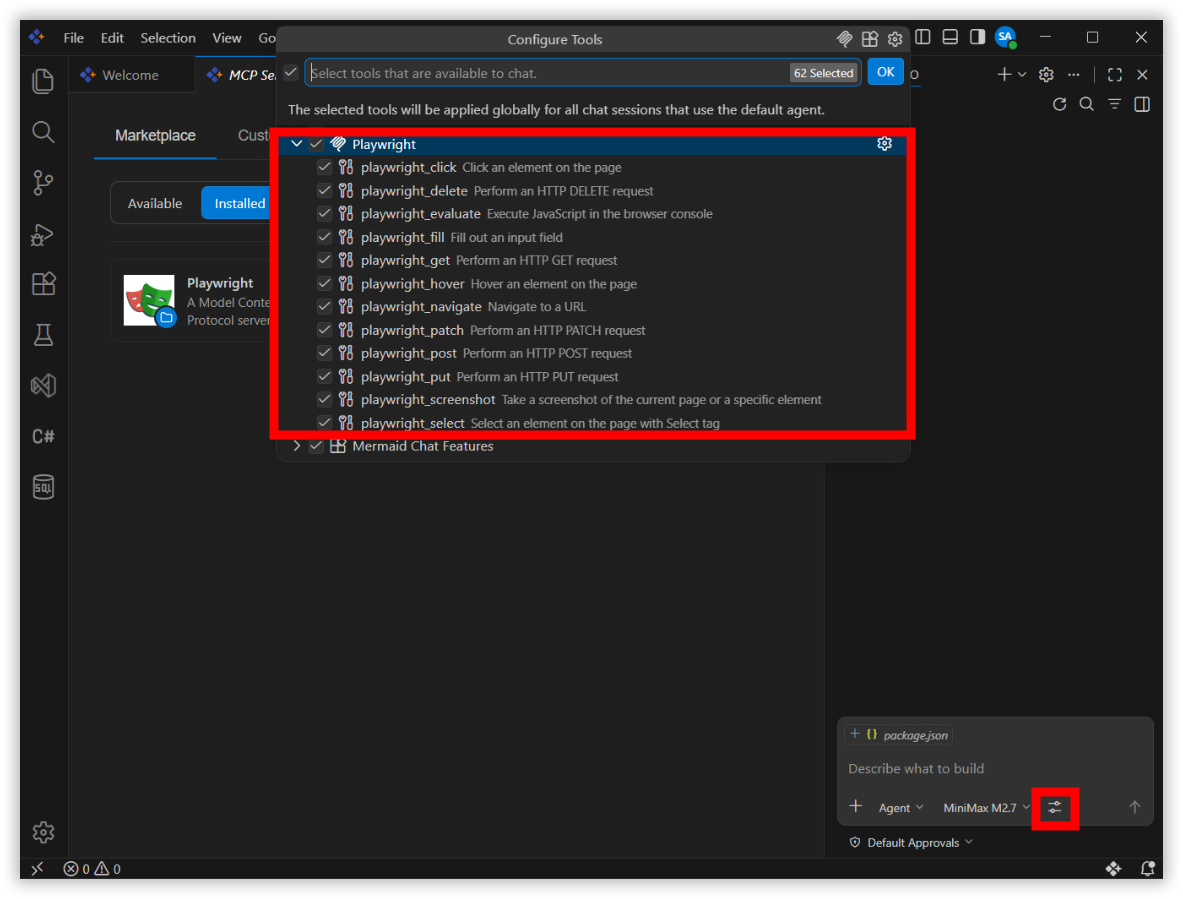Open Source Control view in activity bar

tap(43, 183)
